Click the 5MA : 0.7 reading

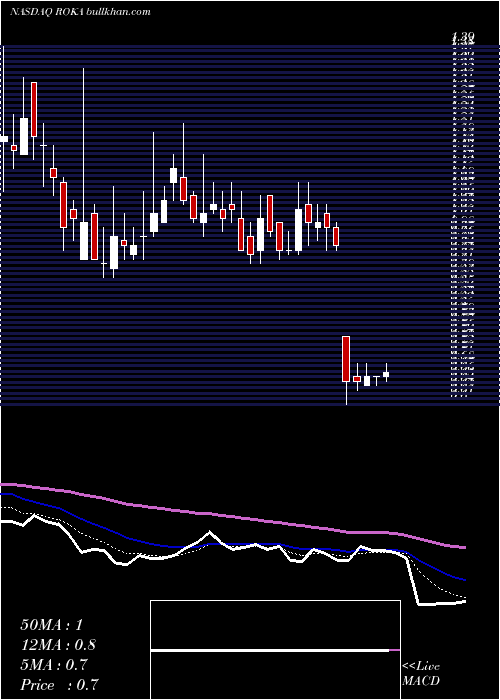(55, 665)
